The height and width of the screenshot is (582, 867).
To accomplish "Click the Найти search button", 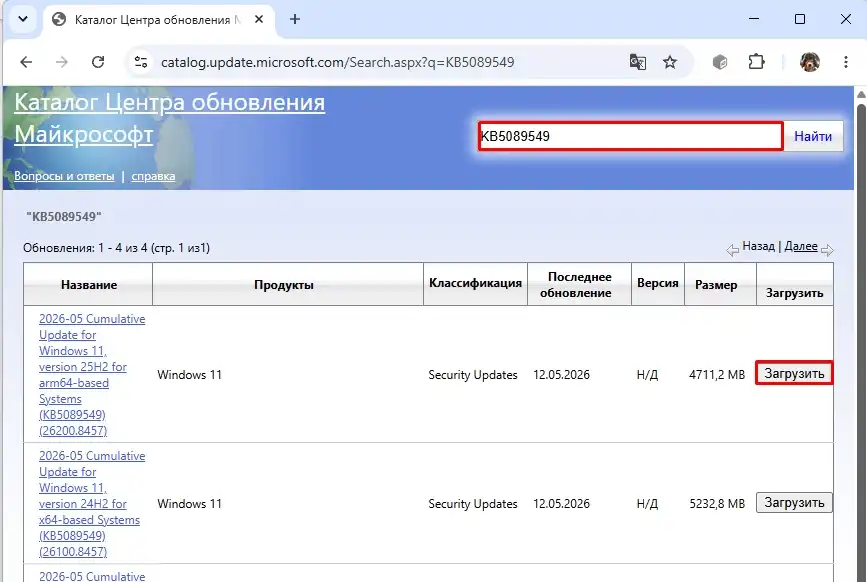I will pyautogui.click(x=813, y=136).
